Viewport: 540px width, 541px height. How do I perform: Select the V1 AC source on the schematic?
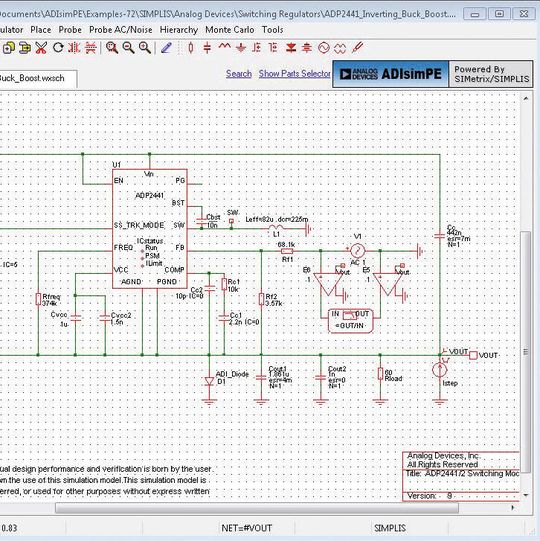(x=358, y=251)
